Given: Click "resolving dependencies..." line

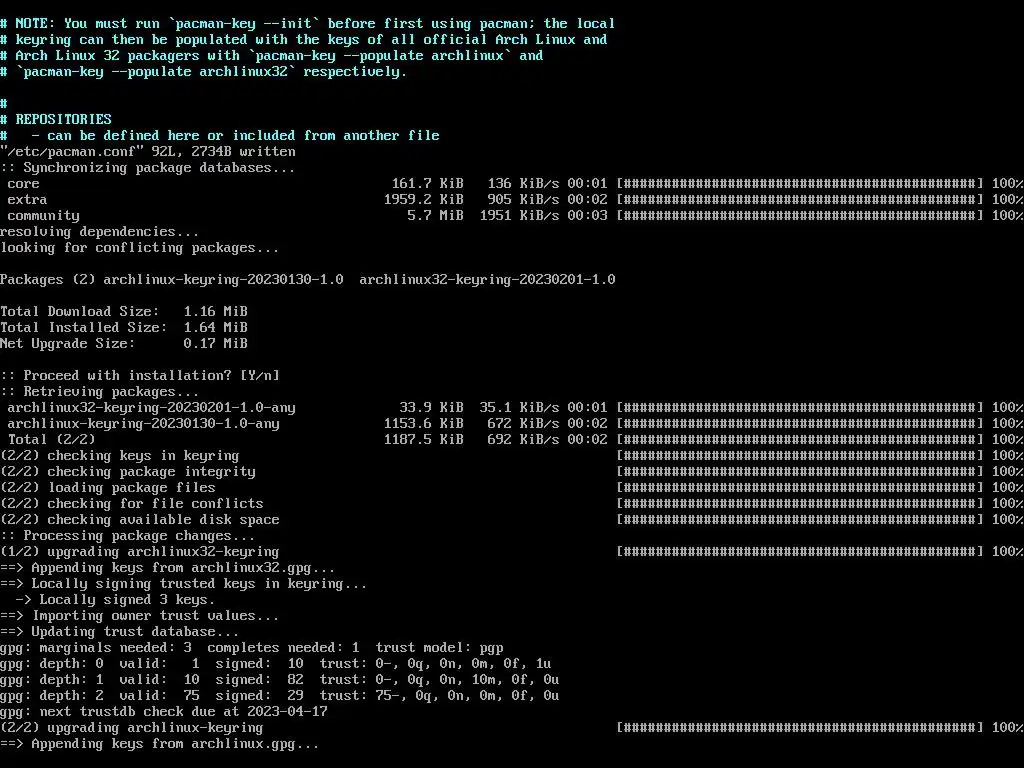Looking at the screenshot, I should [x=99, y=232].
